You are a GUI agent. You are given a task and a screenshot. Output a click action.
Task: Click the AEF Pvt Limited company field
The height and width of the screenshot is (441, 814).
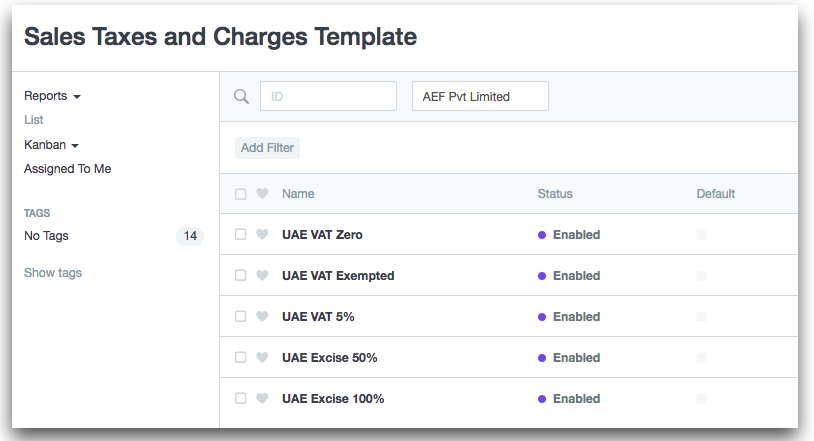point(480,97)
